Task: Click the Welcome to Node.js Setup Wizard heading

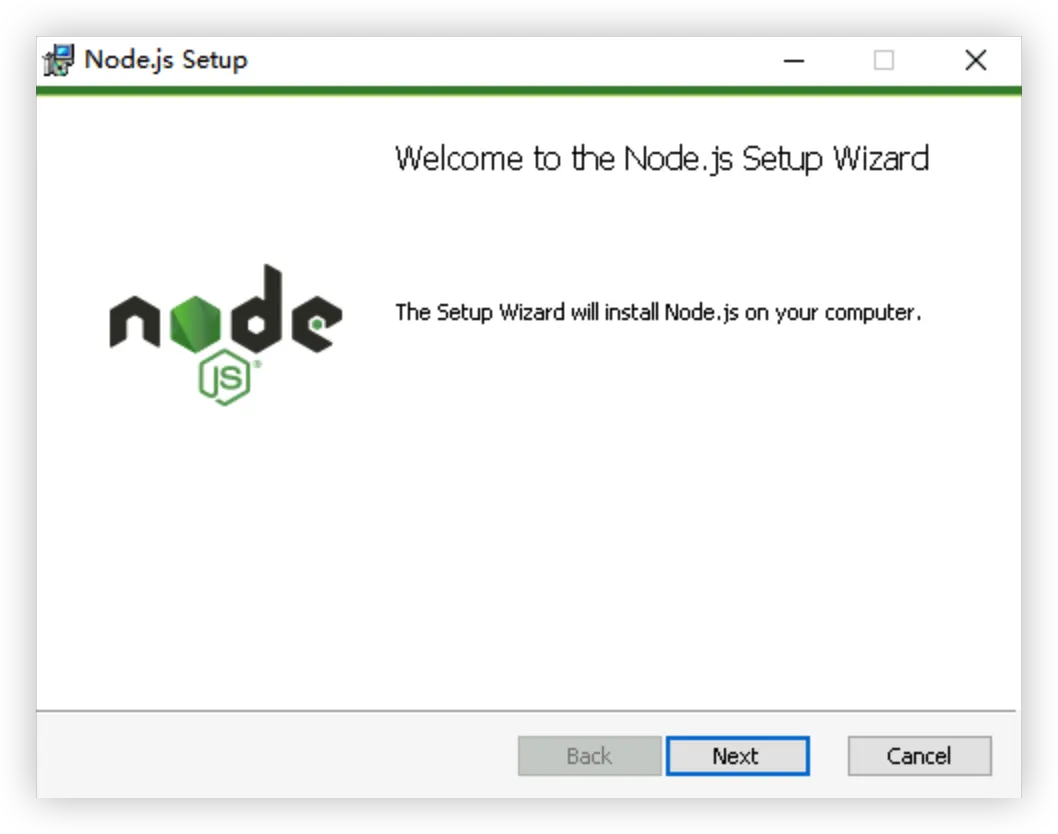Action: click(x=662, y=159)
